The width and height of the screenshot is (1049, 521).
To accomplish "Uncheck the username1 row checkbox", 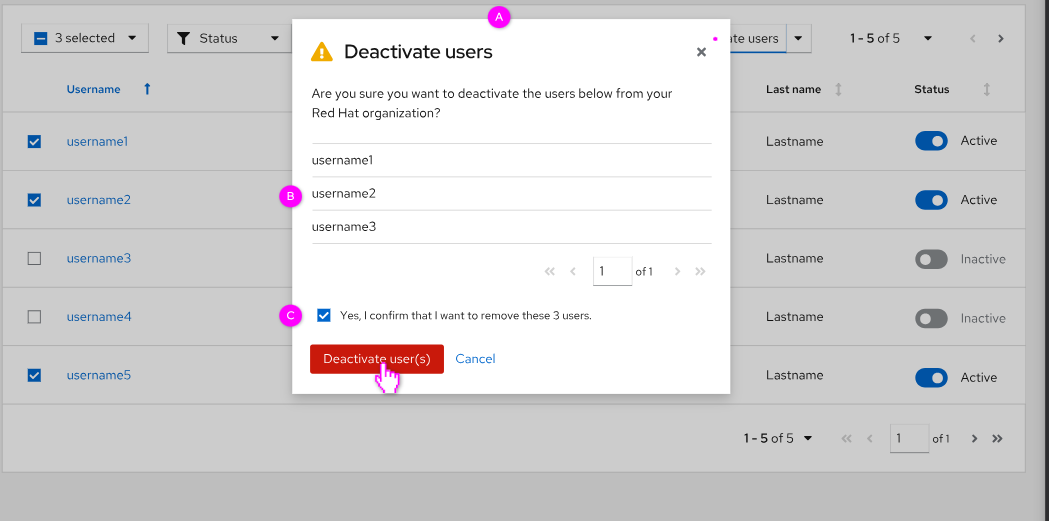I will point(34,142).
